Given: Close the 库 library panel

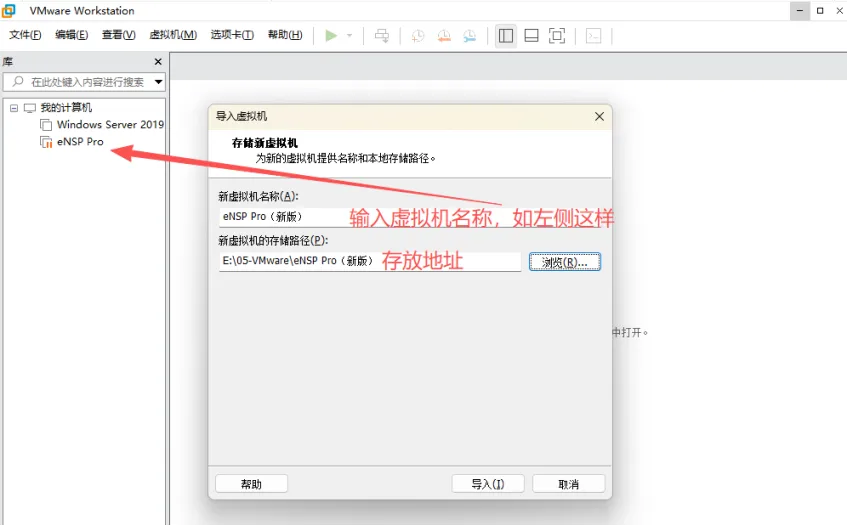Looking at the screenshot, I should (x=158, y=62).
